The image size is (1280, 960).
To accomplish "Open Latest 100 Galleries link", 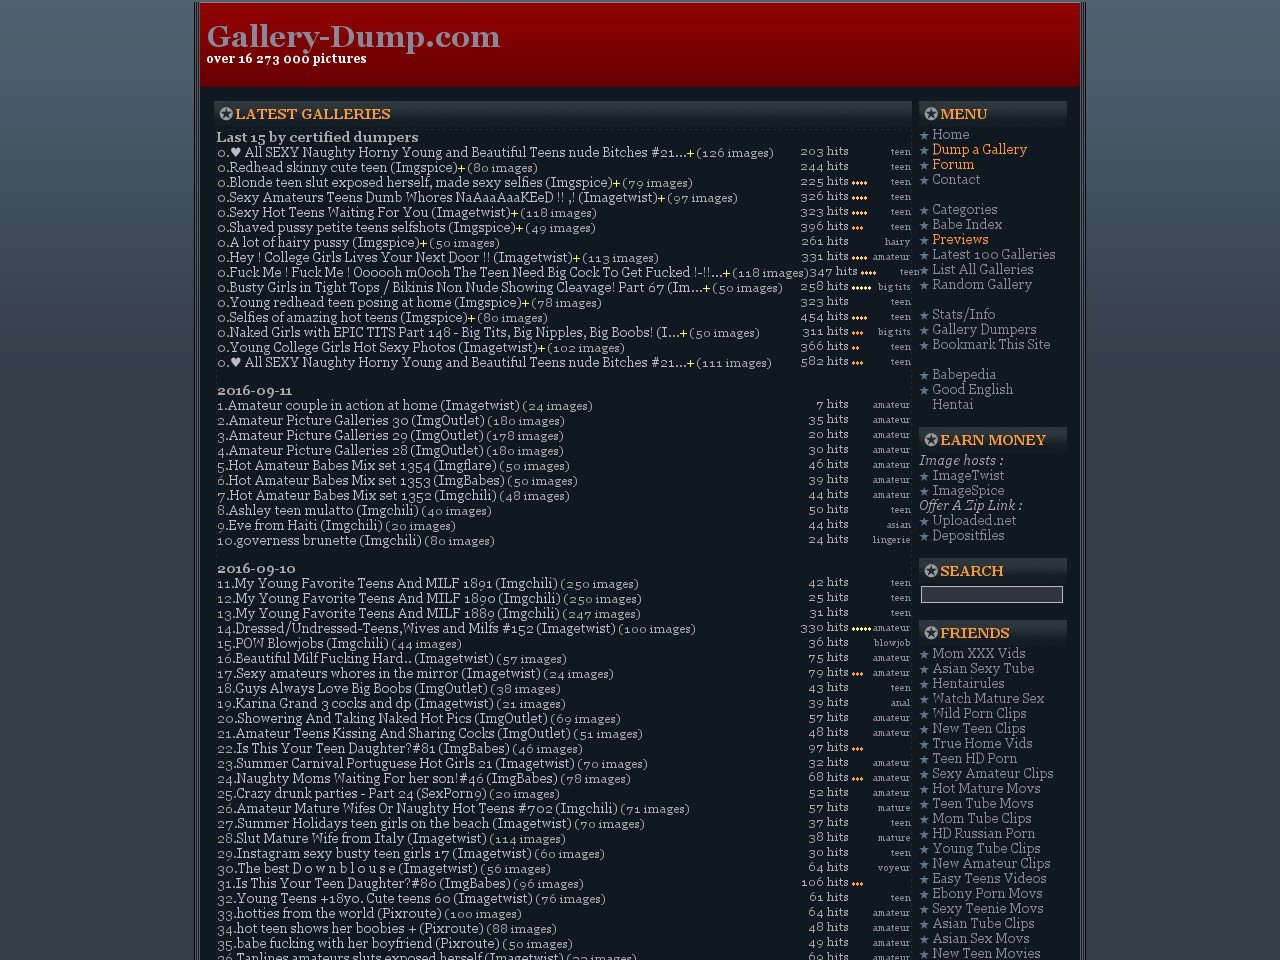I will click(x=993, y=255).
